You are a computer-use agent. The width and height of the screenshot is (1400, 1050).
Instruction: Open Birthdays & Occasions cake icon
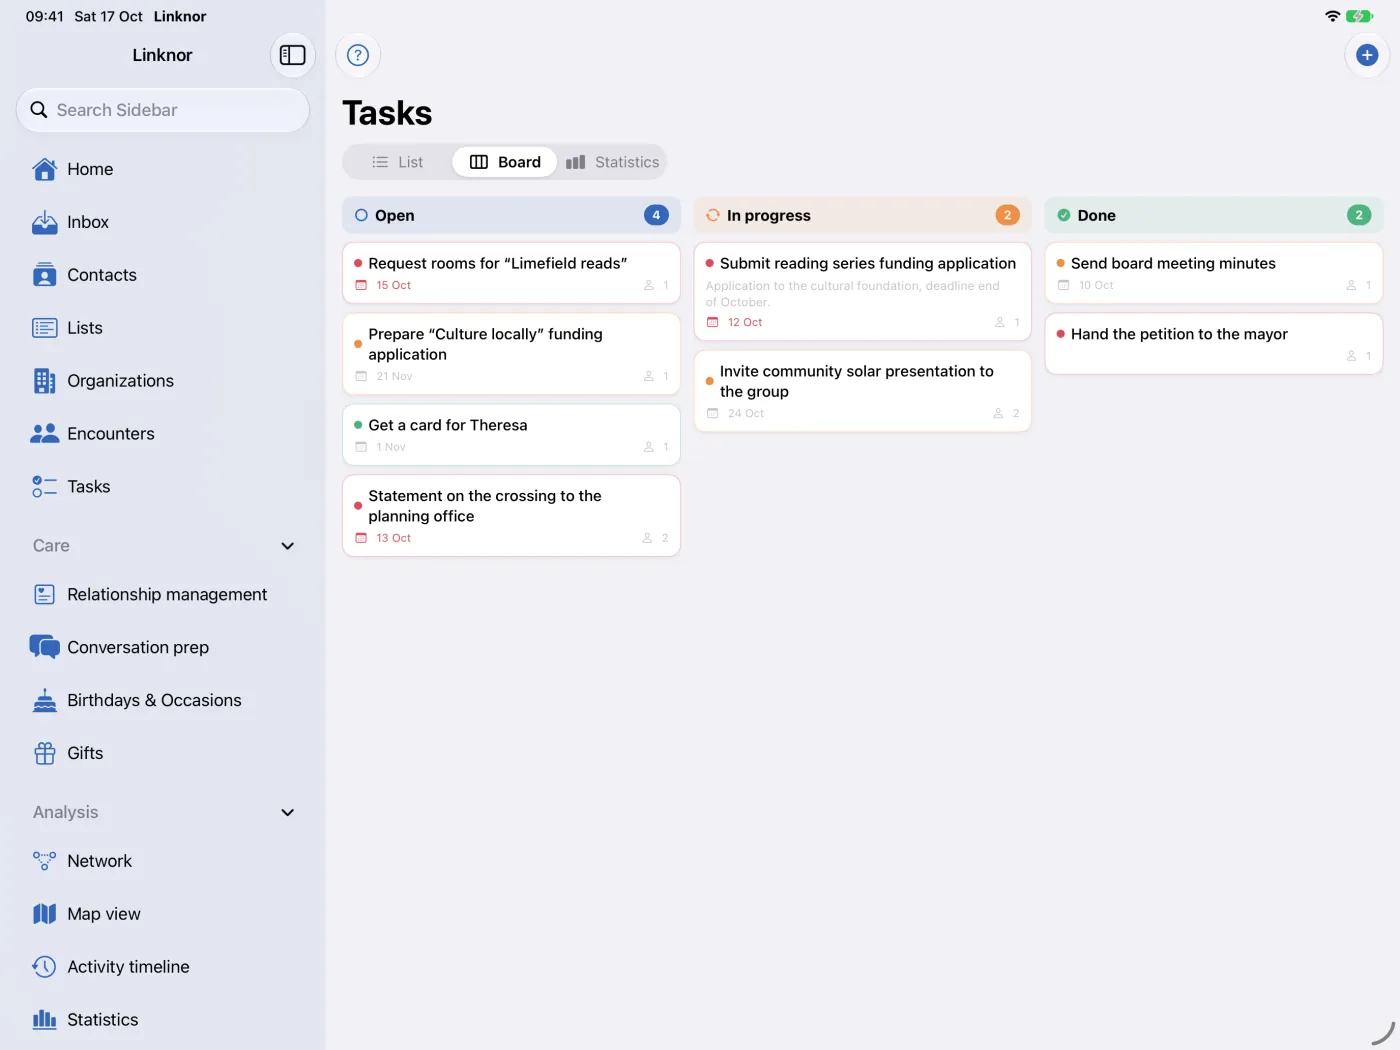(x=45, y=701)
